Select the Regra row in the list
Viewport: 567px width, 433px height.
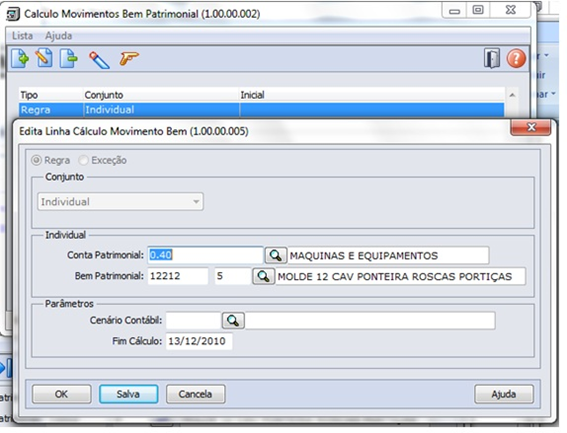pyautogui.click(x=261, y=110)
